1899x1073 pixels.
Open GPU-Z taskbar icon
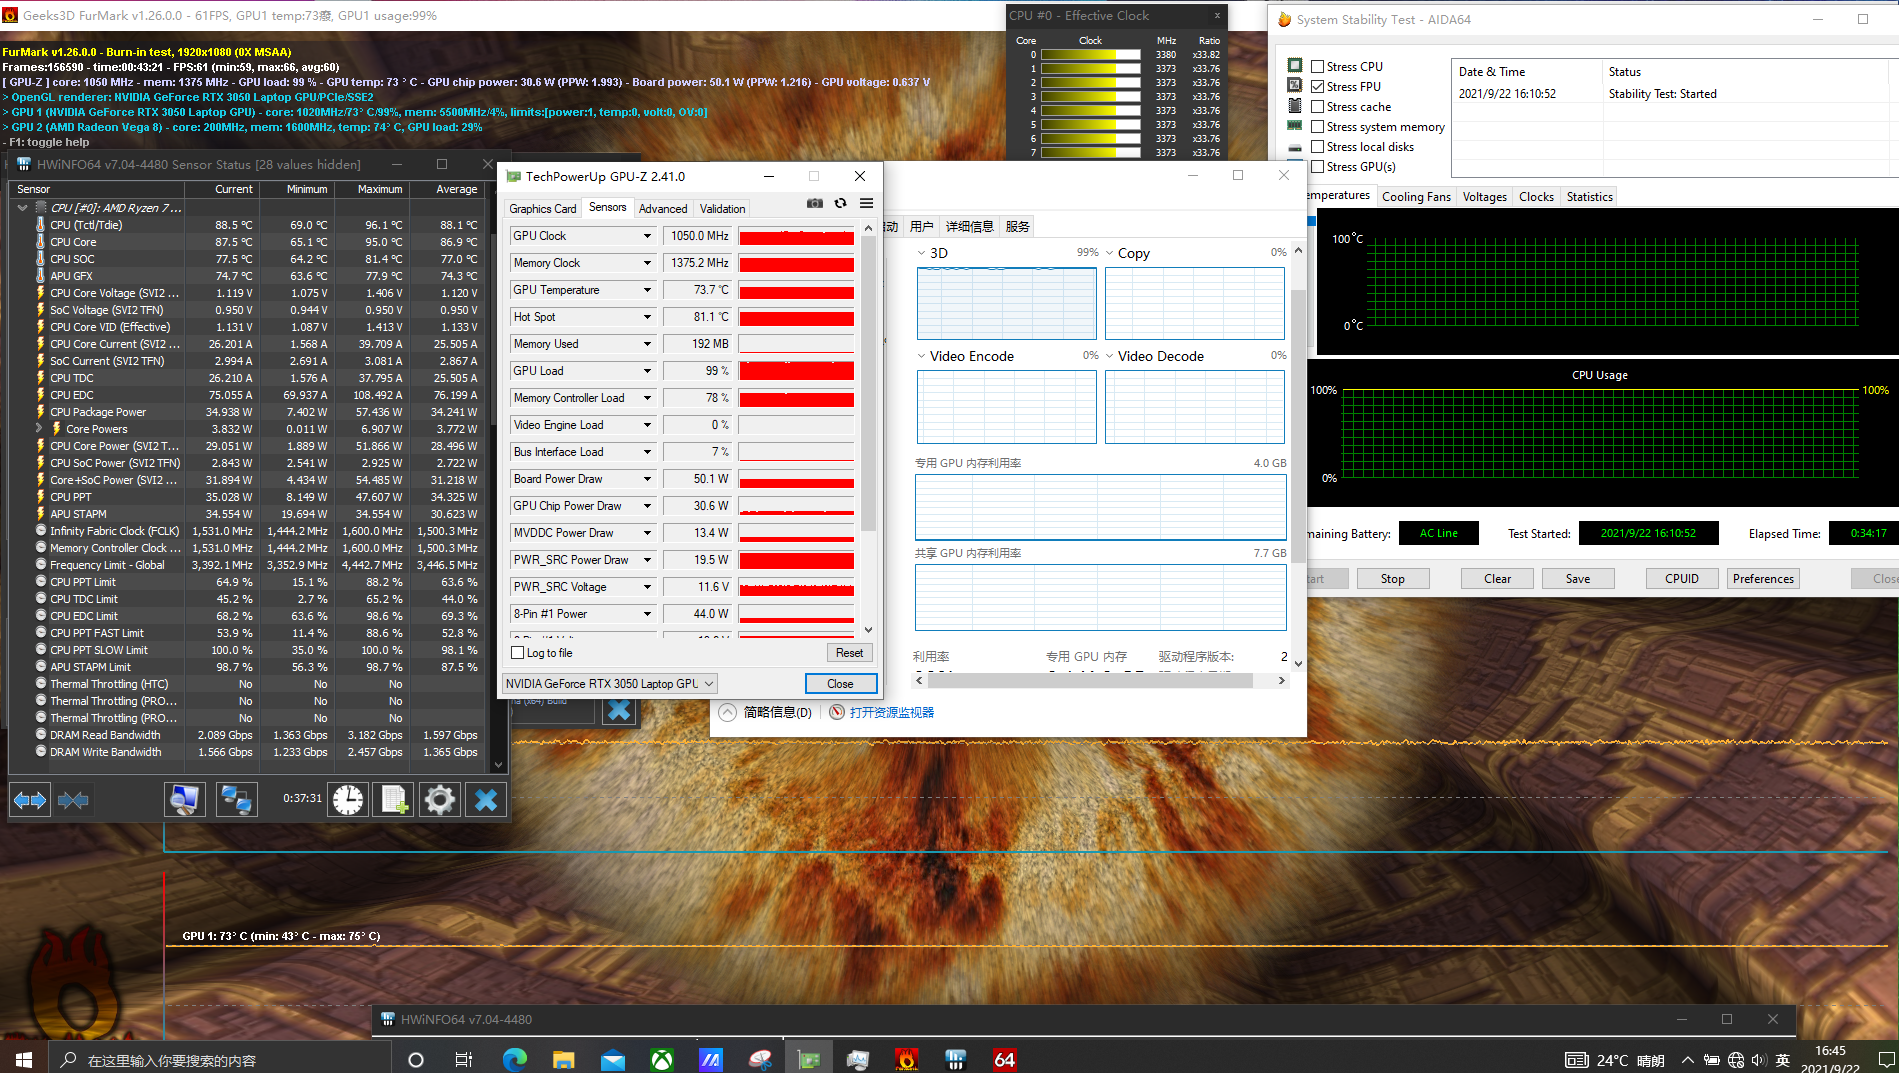(809, 1059)
